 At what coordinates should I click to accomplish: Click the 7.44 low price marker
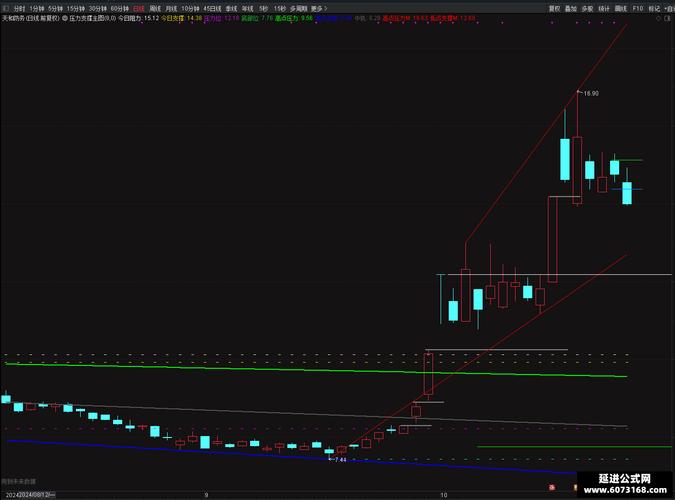tap(340, 459)
